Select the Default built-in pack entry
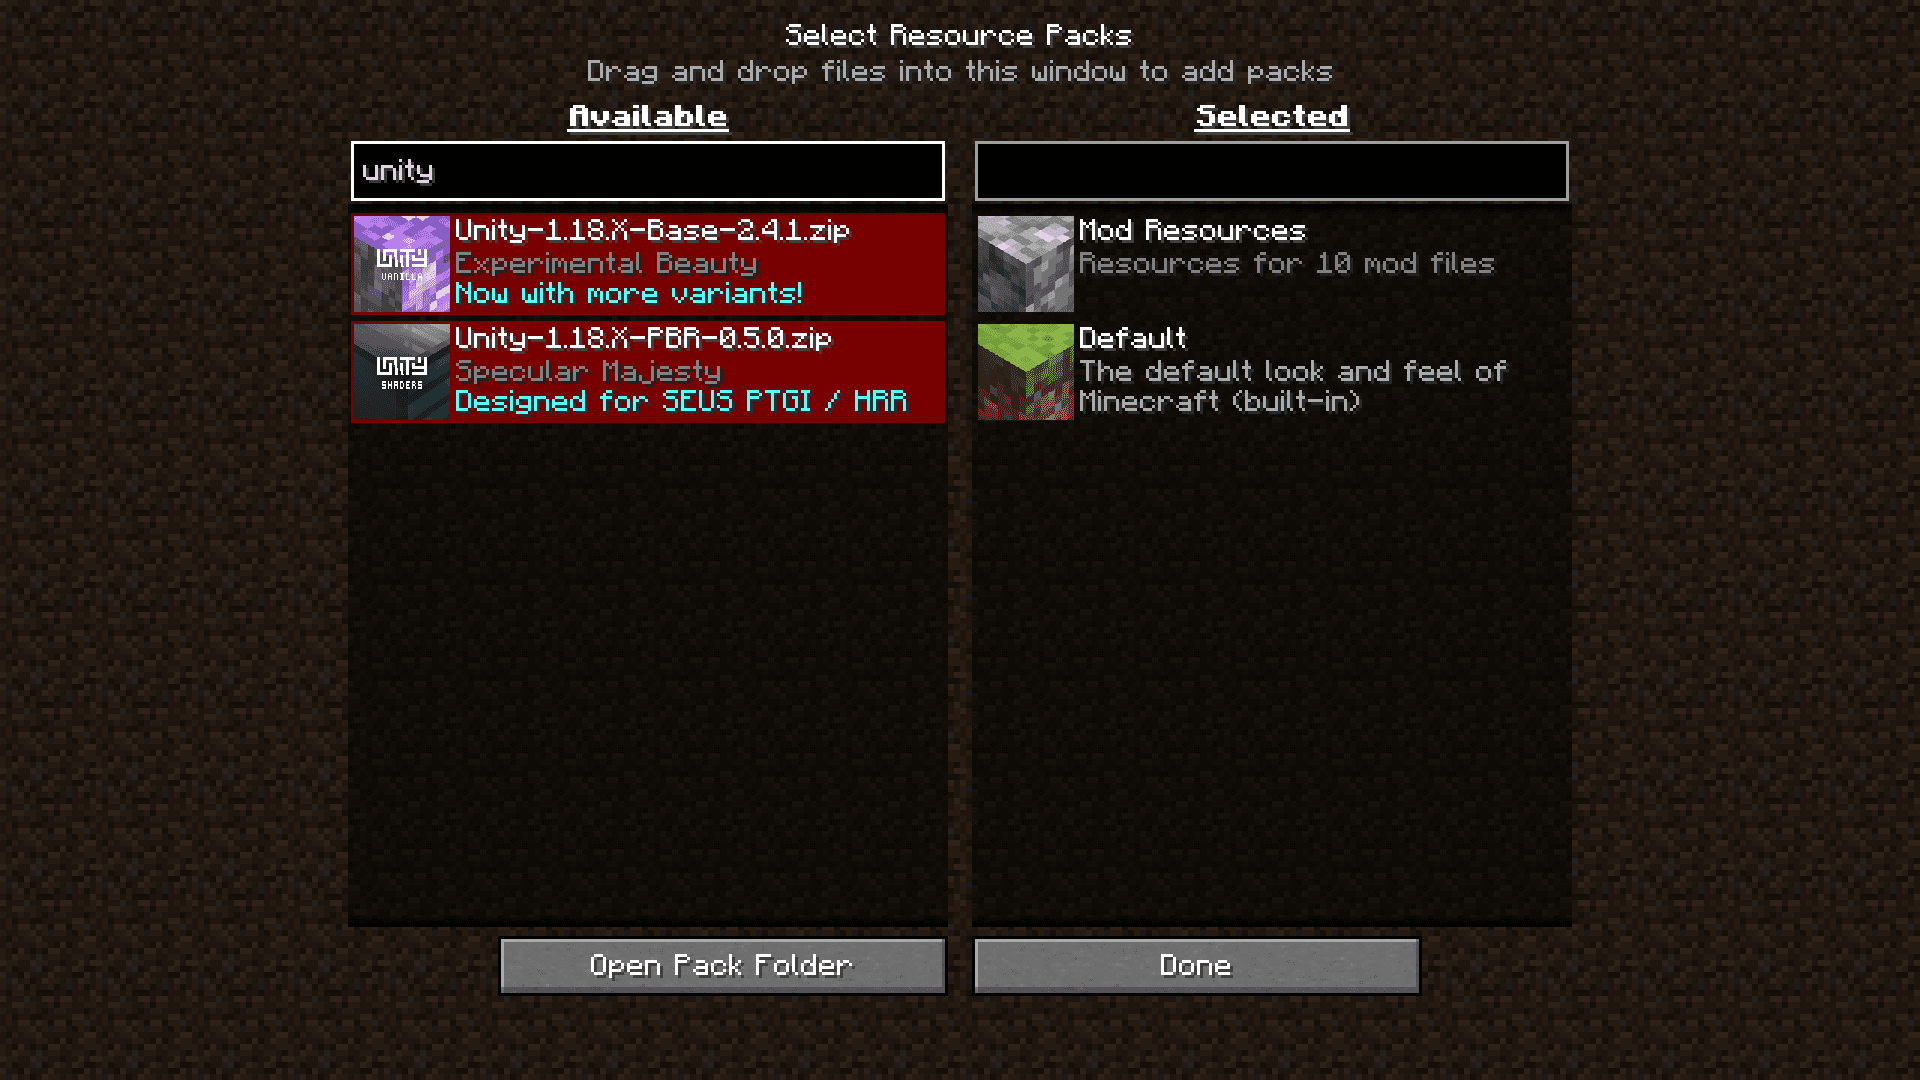The image size is (1920, 1080). coord(1270,371)
